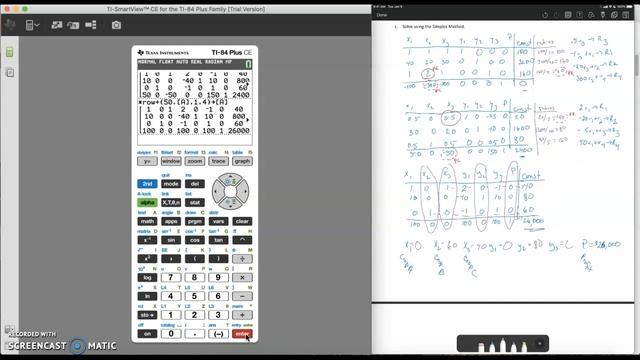This screenshot has width=640, height=360.
Task: Click the divide key
Action: [242, 259]
